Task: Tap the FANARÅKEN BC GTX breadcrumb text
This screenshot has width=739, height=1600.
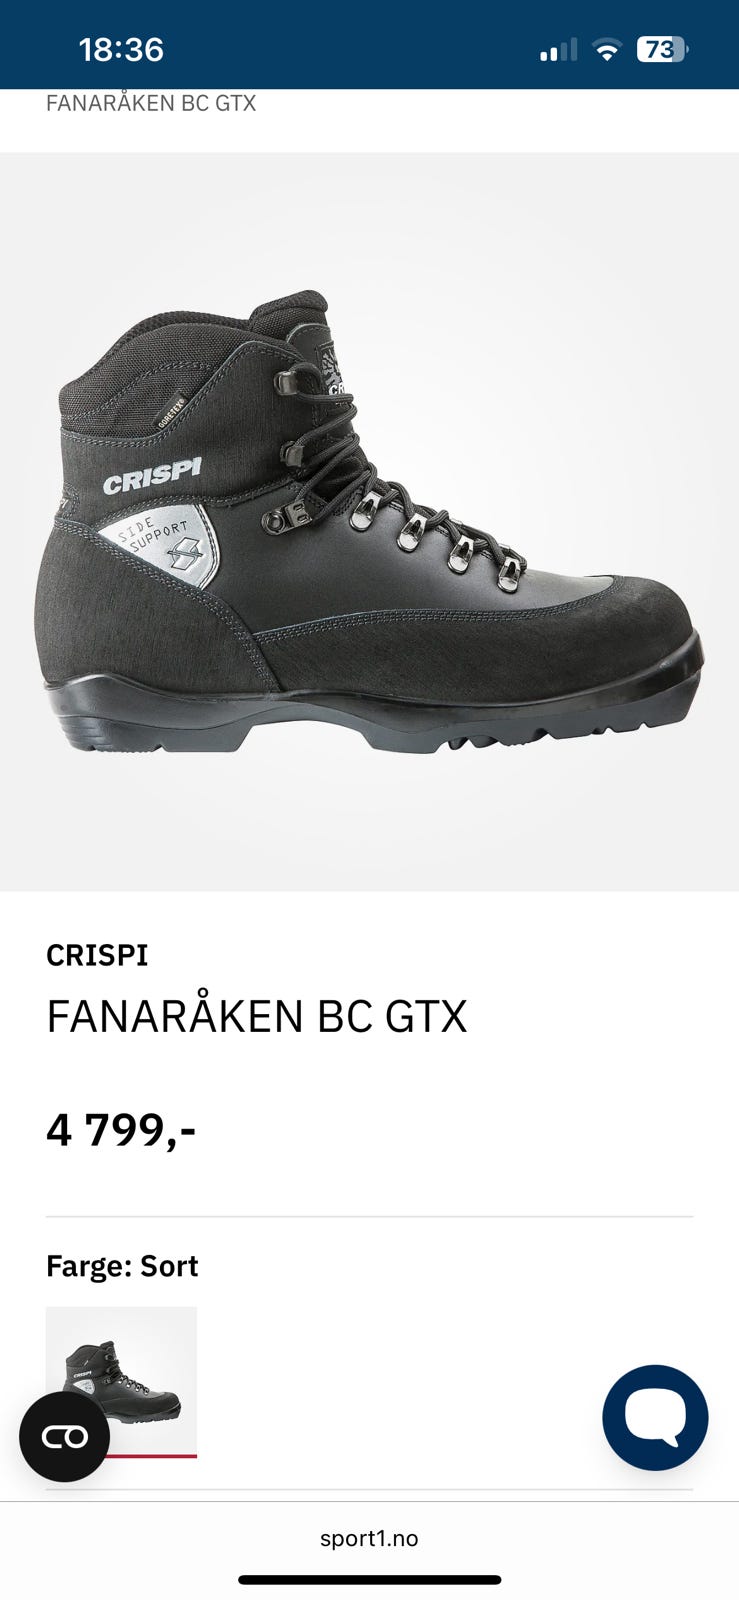Action: coord(151,103)
